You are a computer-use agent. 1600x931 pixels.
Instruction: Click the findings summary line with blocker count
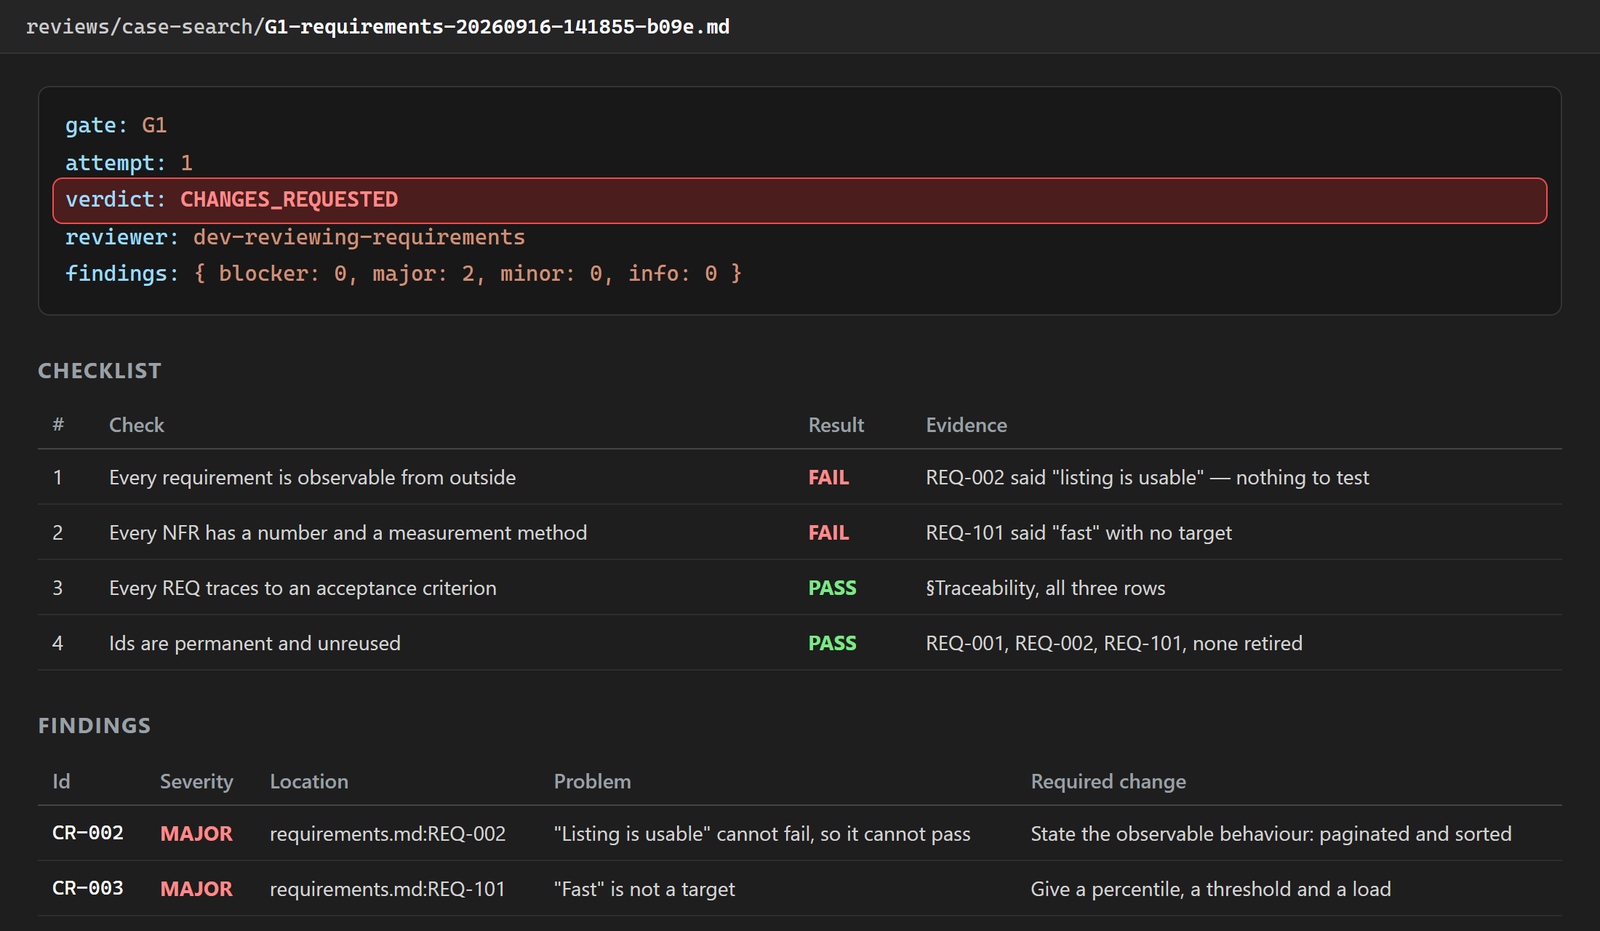point(404,273)
